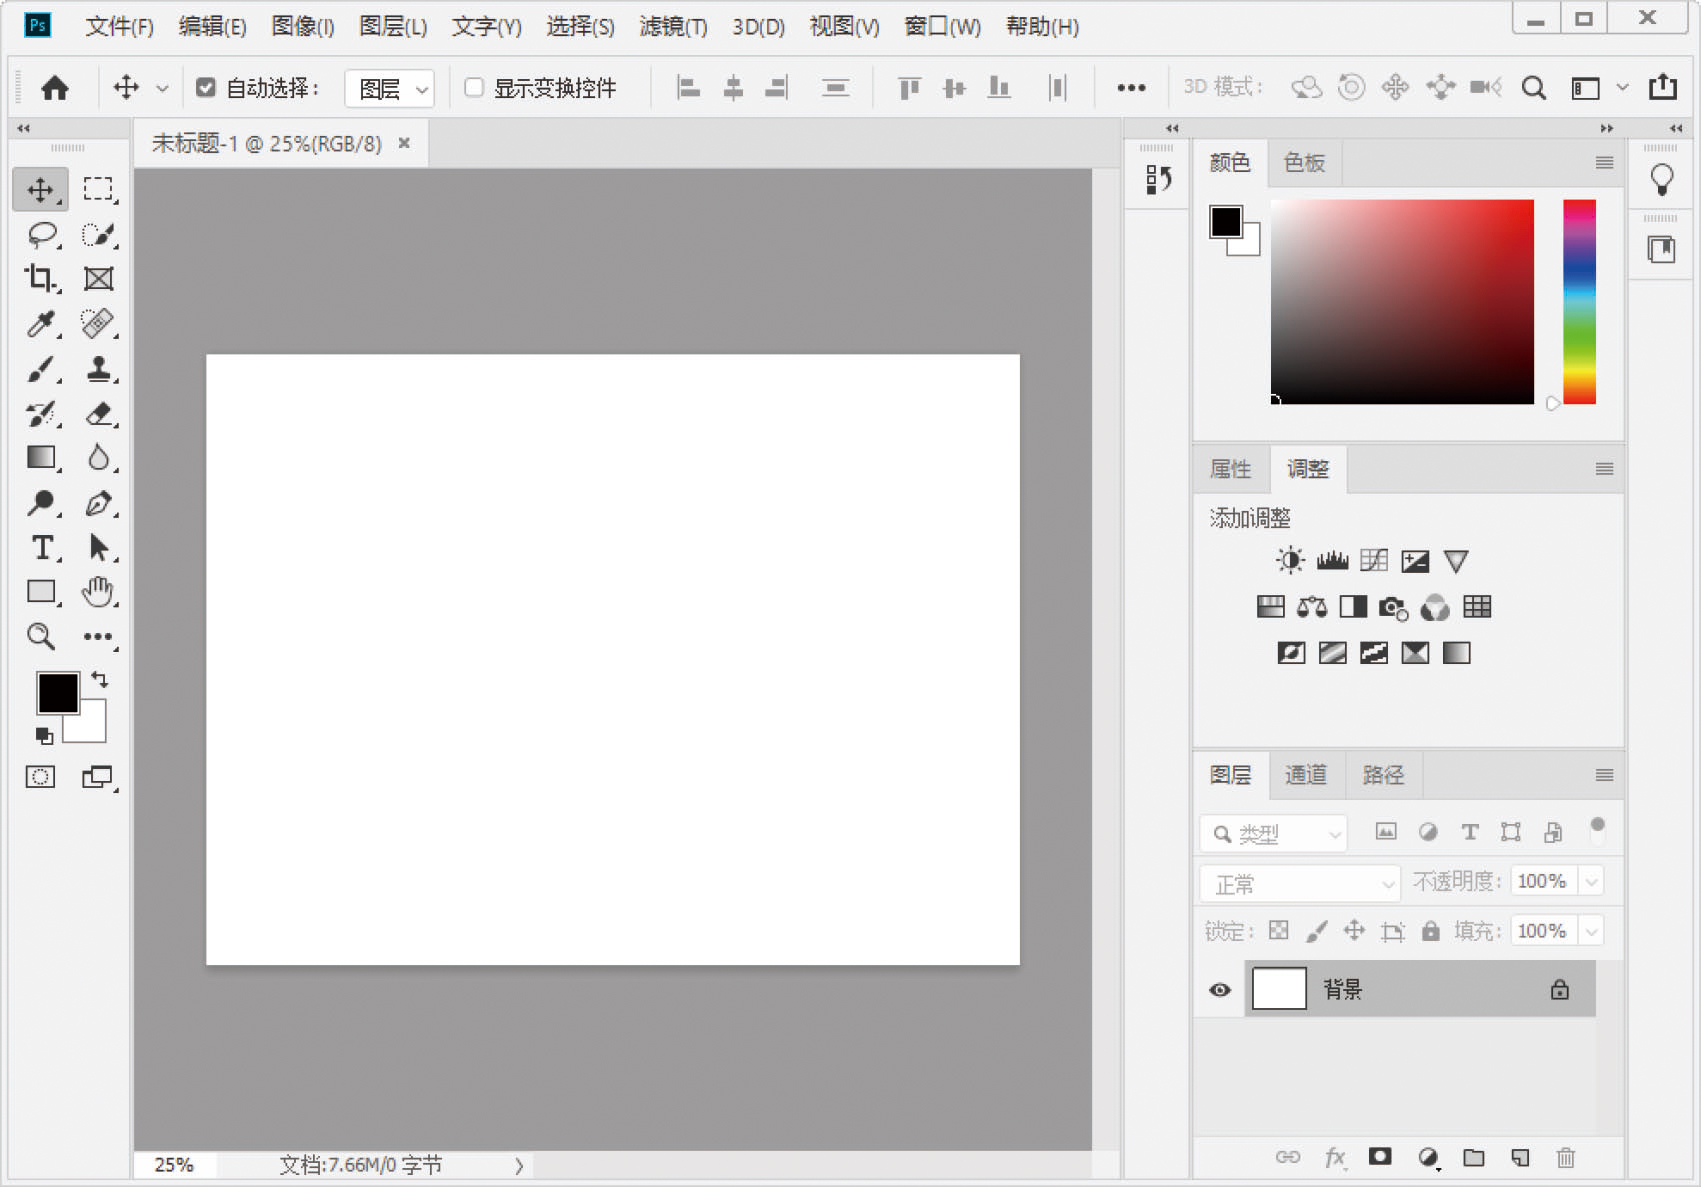Viewport: 1701px width, 1187px height.
Task: Select the Zoom tool in toolbox
Action: 42,636
